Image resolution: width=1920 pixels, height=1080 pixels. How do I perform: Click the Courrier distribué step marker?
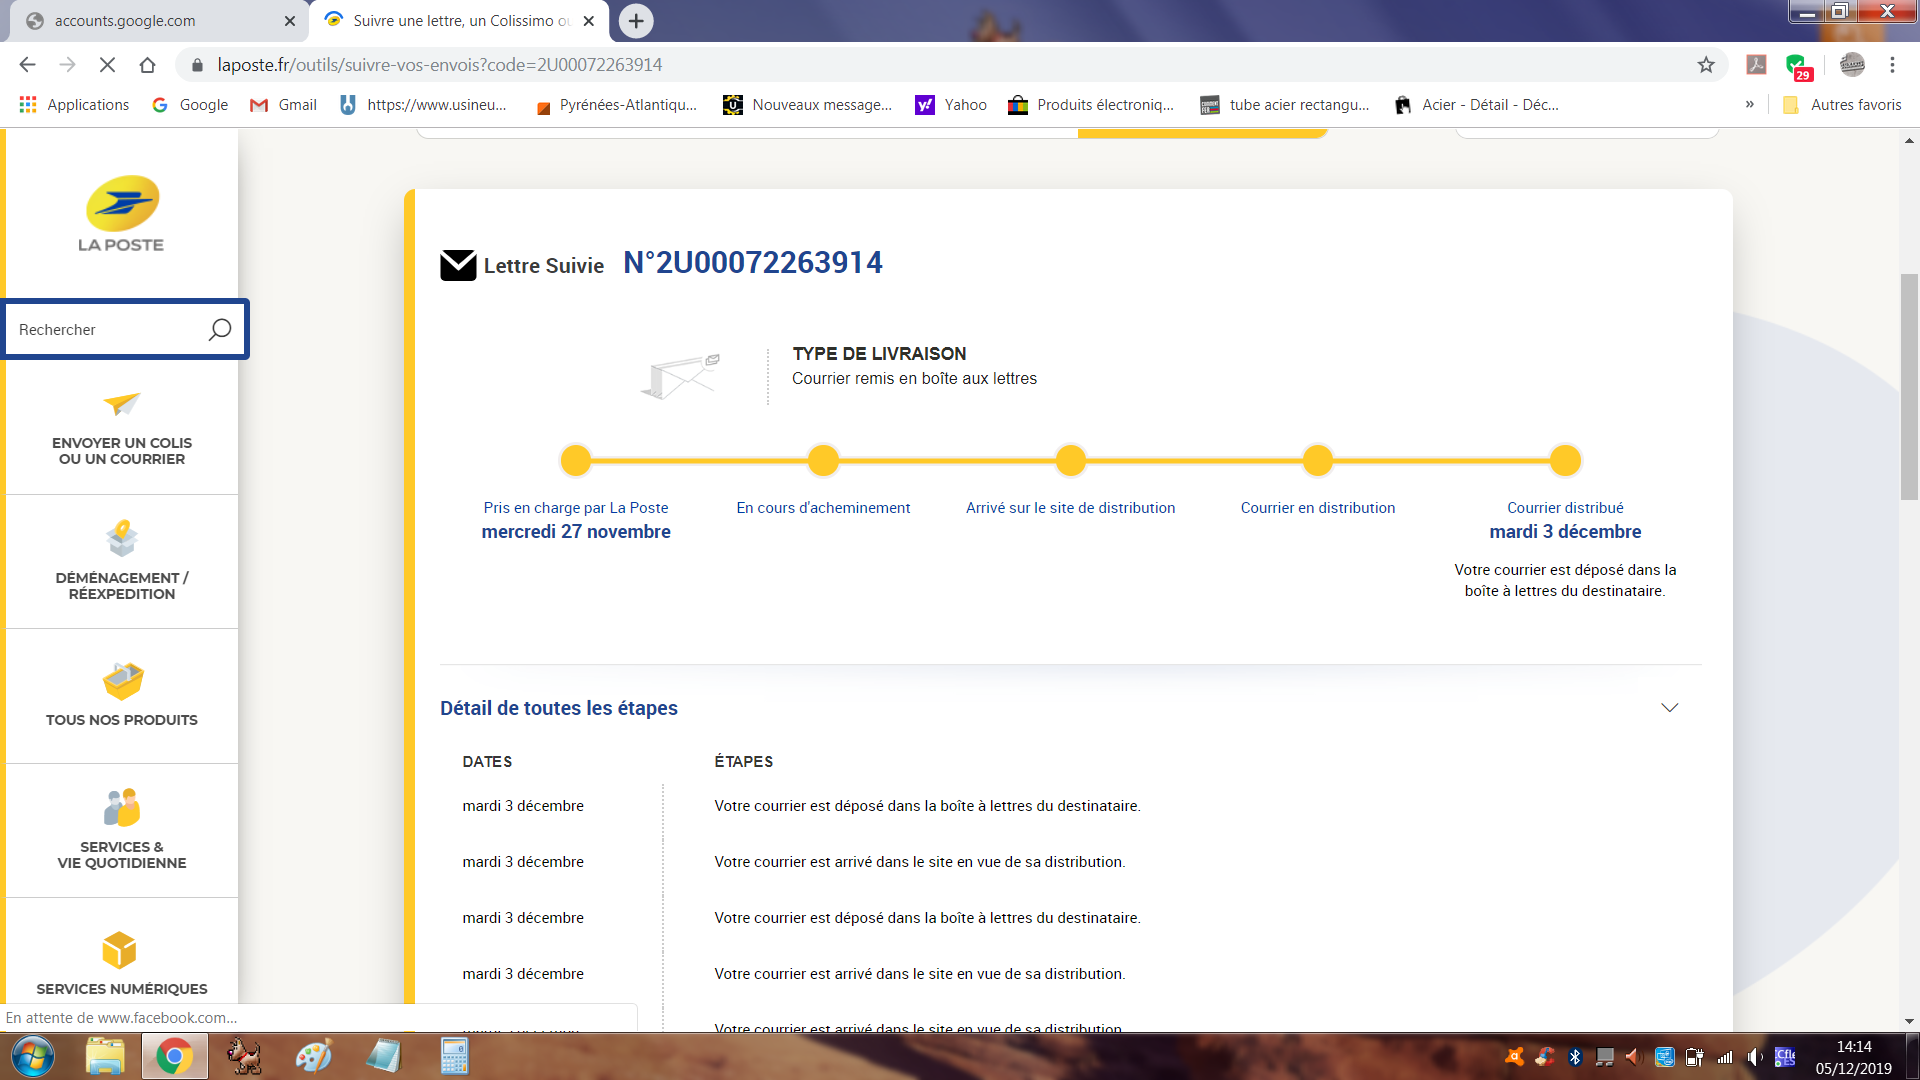coord(1565,460)
